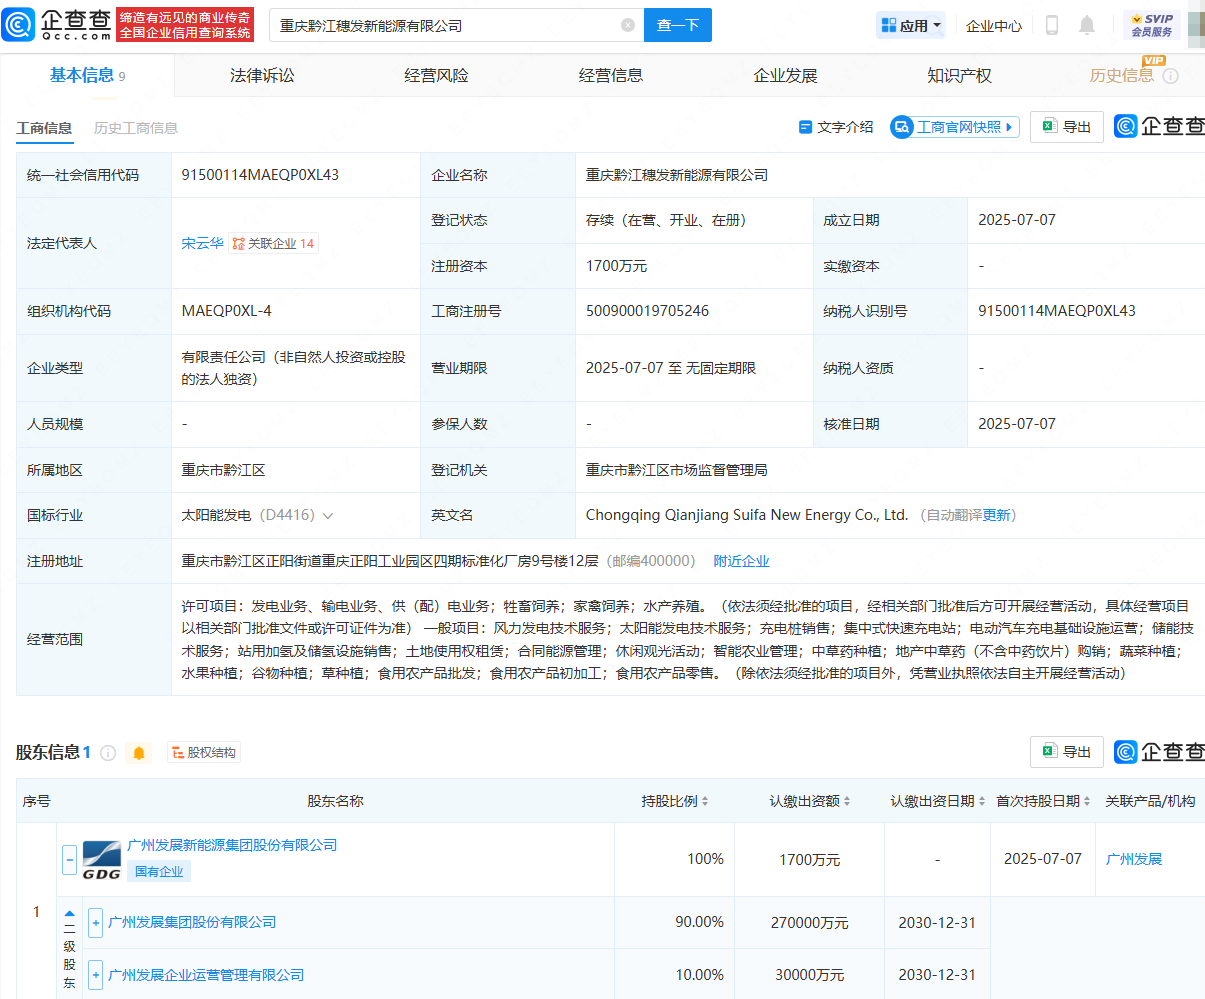
Task: Open legal representative 宋云华
Action: click(202, 243)
